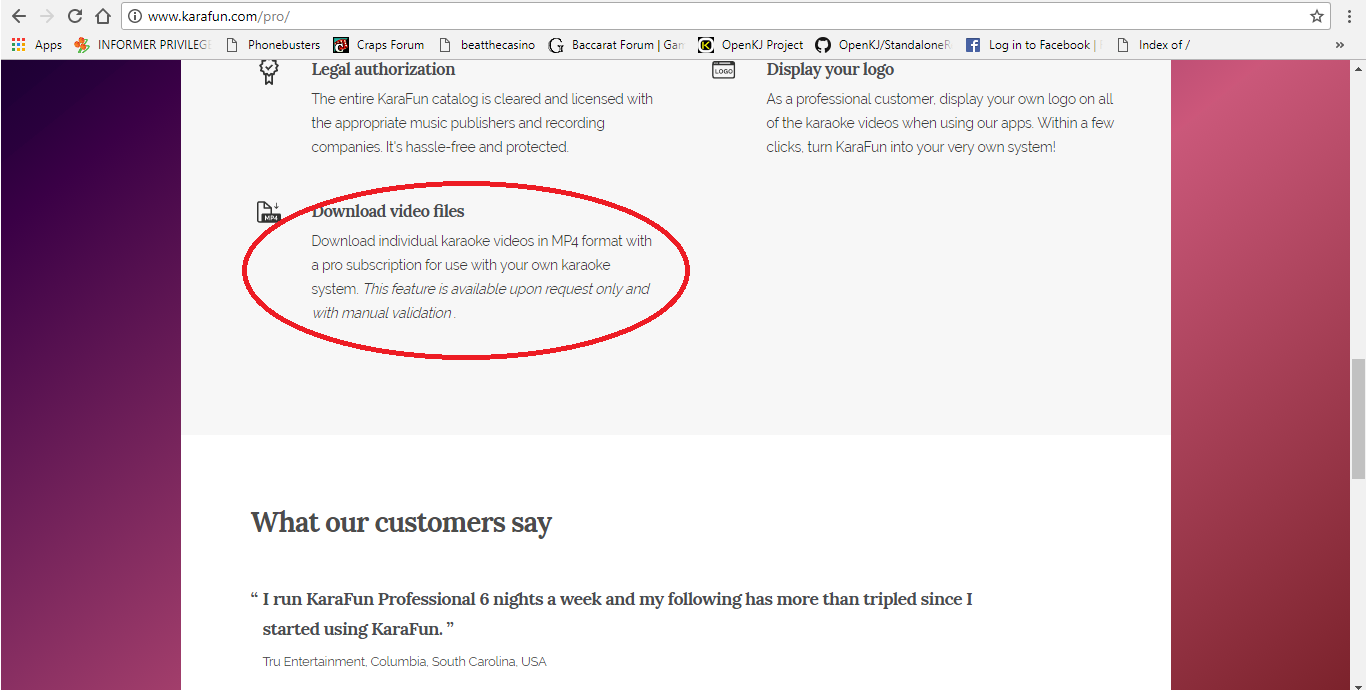
Task: Open the OpenKJ/Standalone GitHub bookmark
Action: tap(883, 45)
